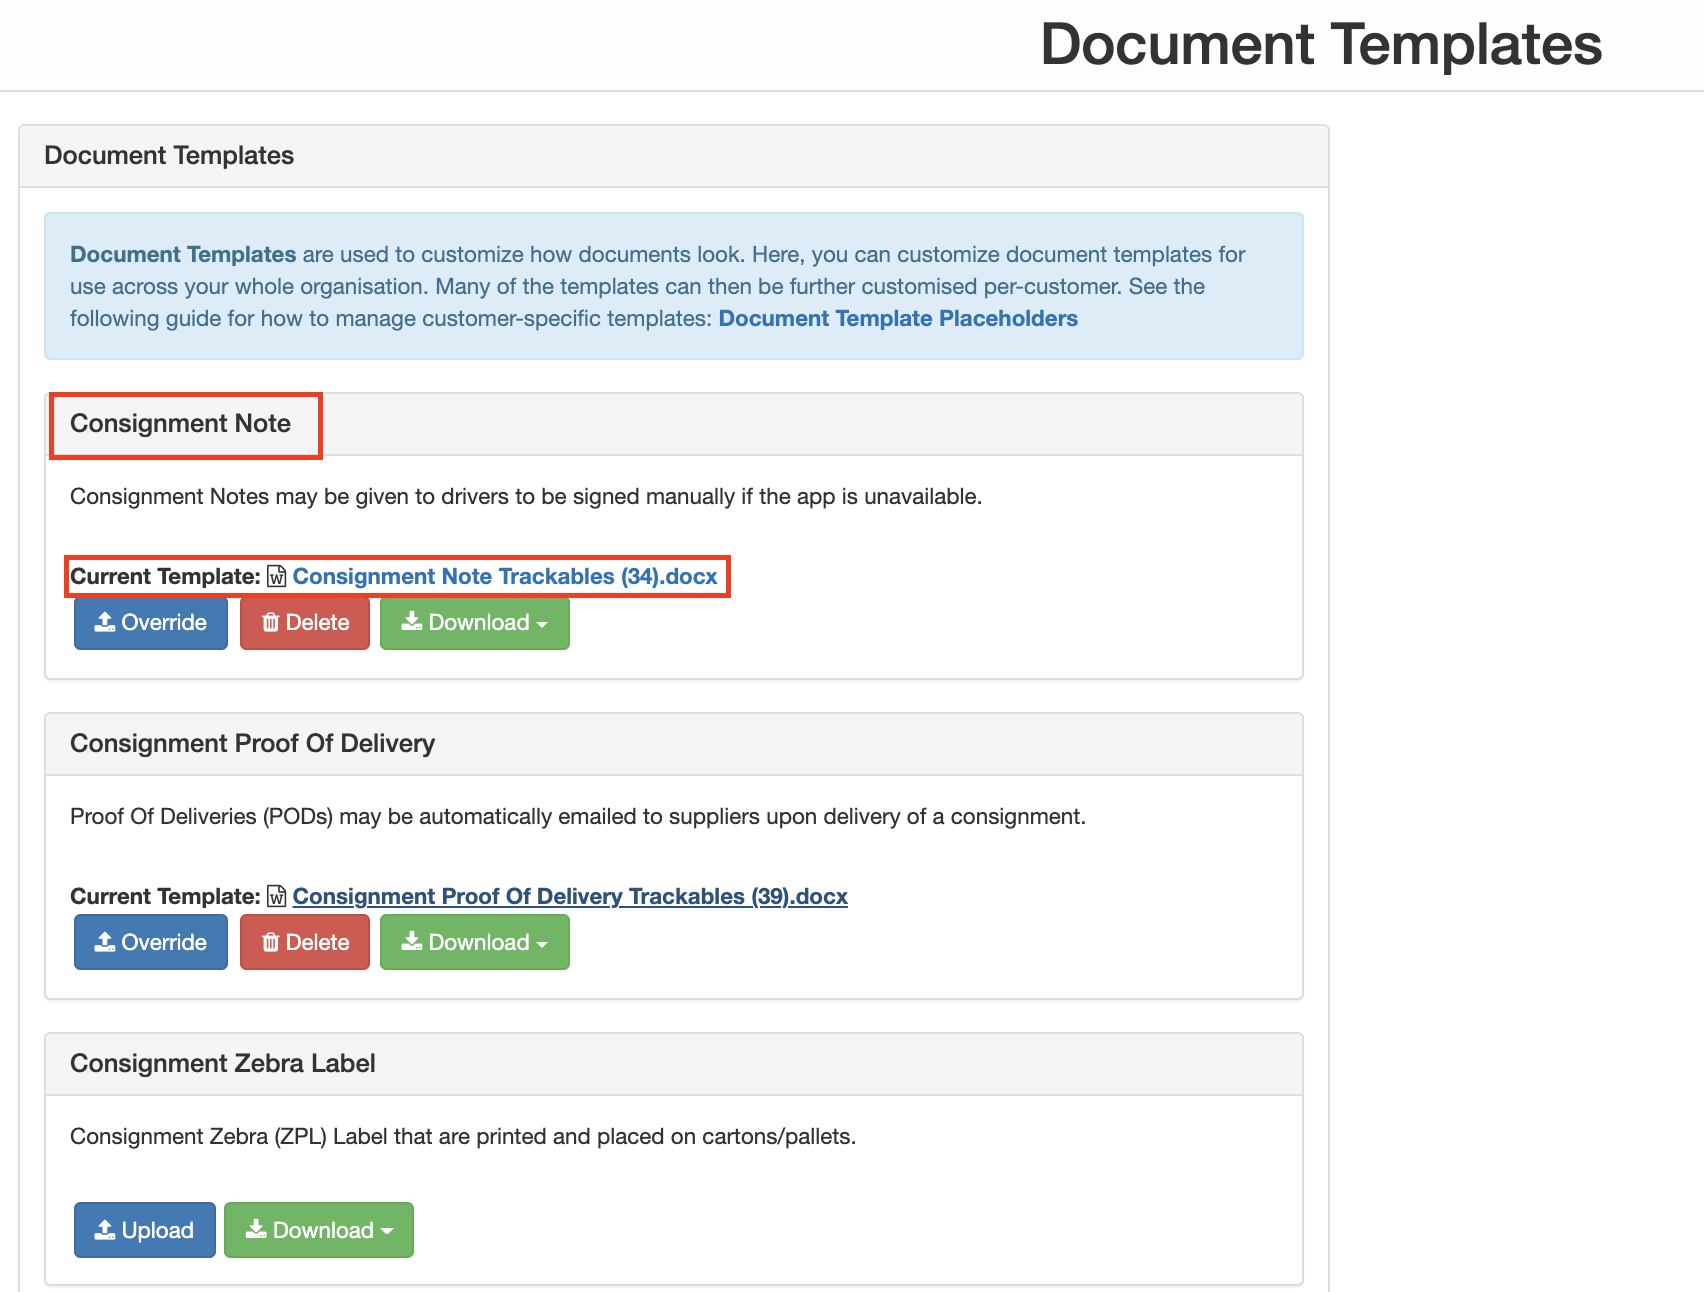1704x1292 pixels.
Task: Click the upload icon on Consignment Note Override button
Action: [x=104, y=622]
